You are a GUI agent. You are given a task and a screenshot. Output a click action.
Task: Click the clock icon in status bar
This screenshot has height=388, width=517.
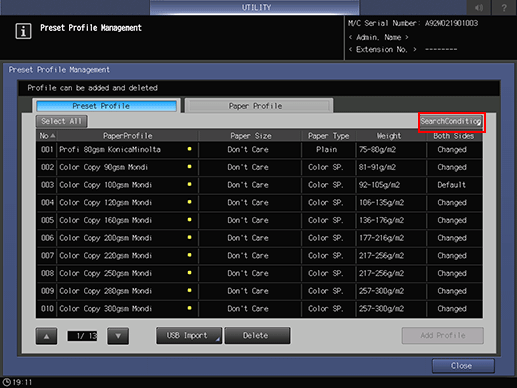click(6, 382)
